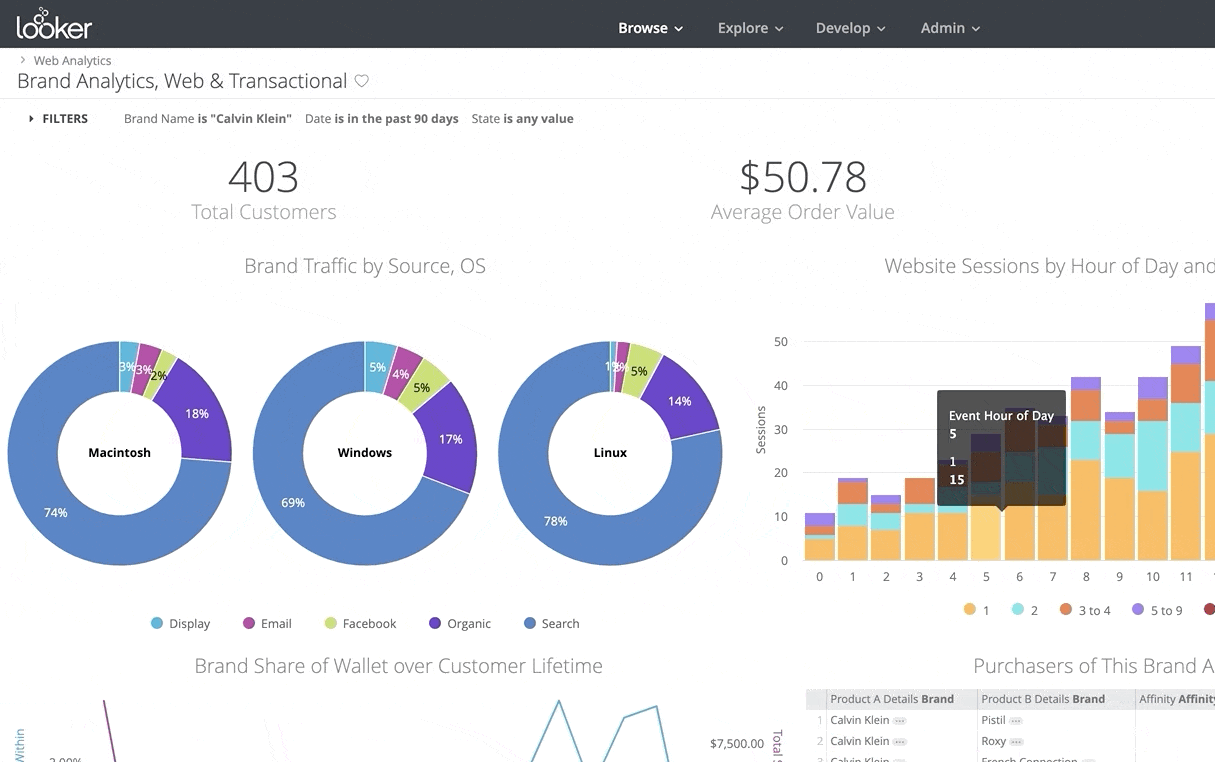Viewport: 1215px width, 762px height.
Task: Click the 74% Search segment of Macintosh donut
Action: click(x=56, y=513)
